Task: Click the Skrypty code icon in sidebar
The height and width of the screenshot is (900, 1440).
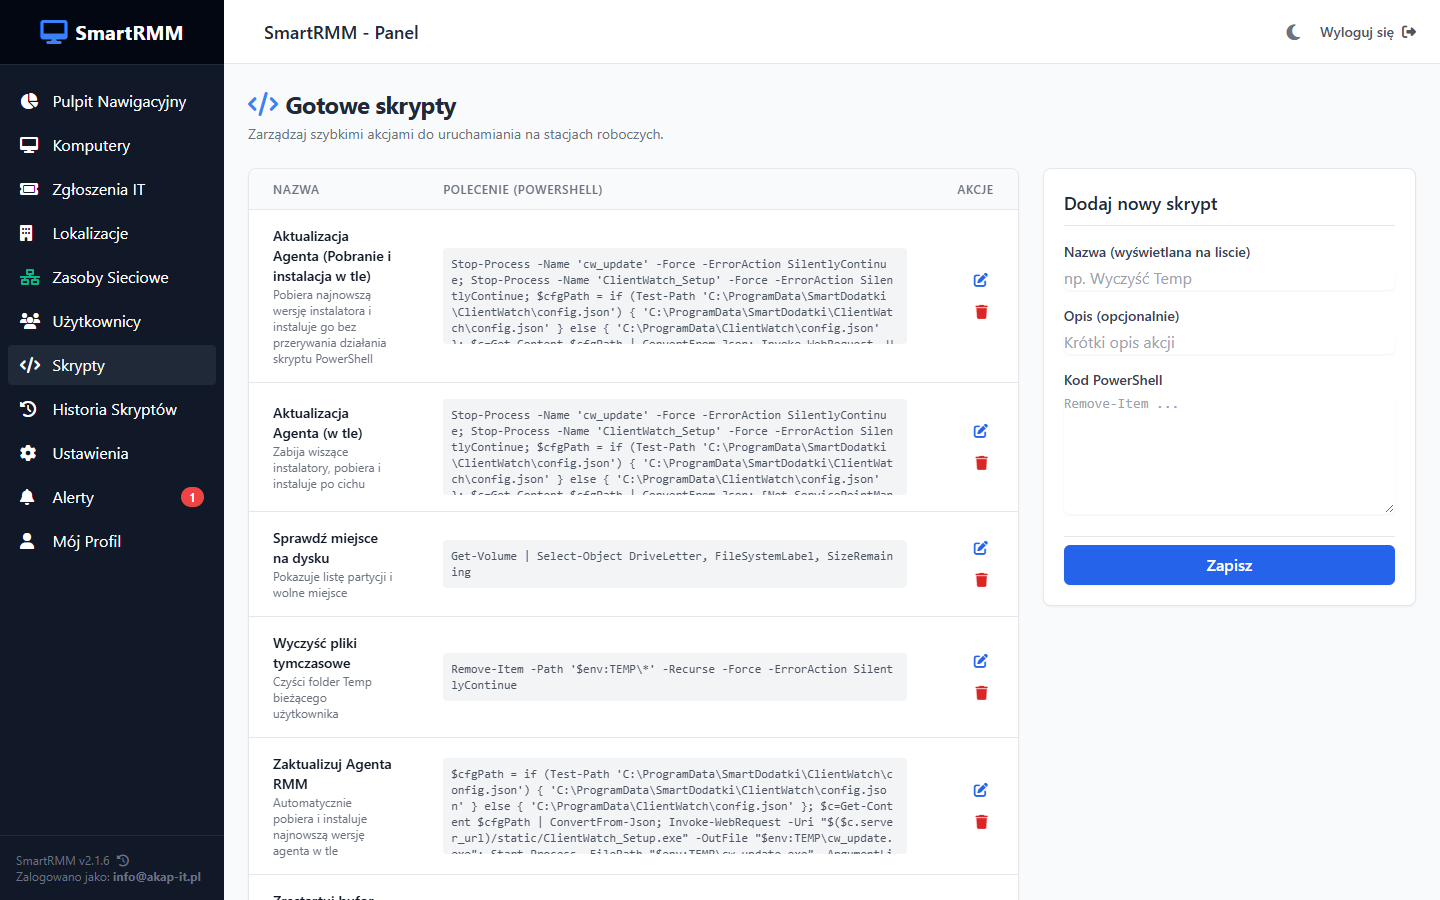Action: tap(30, 365)
